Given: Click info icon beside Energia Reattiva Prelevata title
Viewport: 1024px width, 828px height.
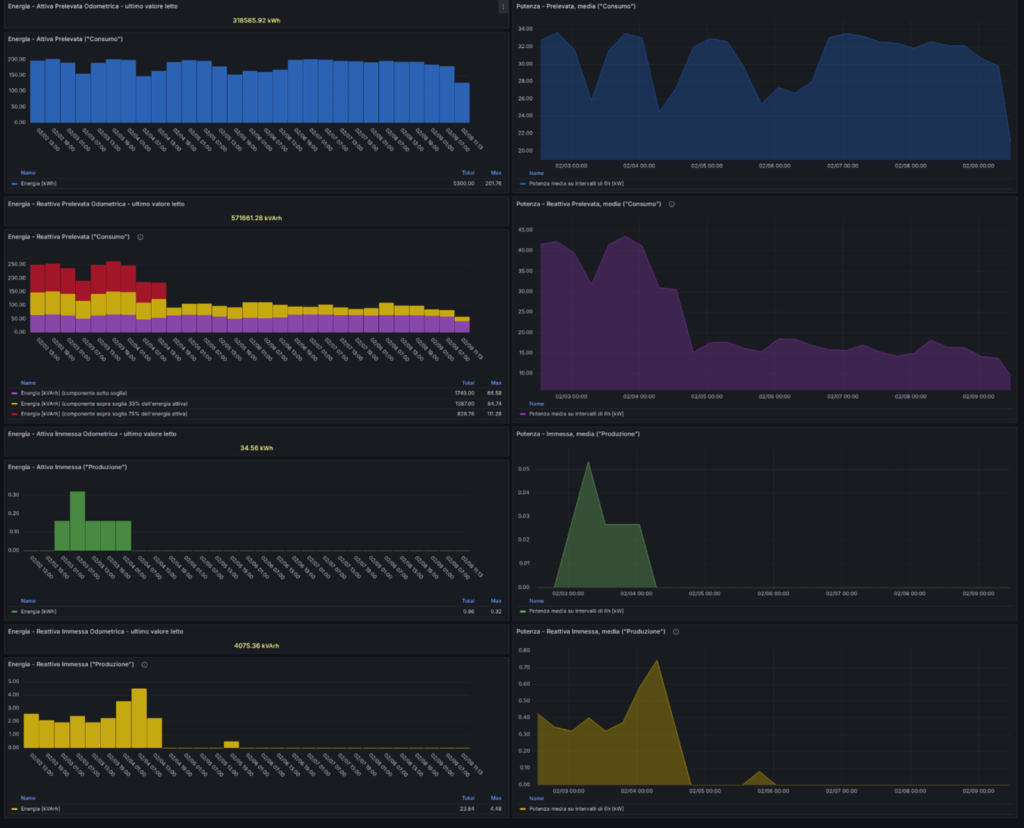Looking at the screenshot, I should (141, 237).
